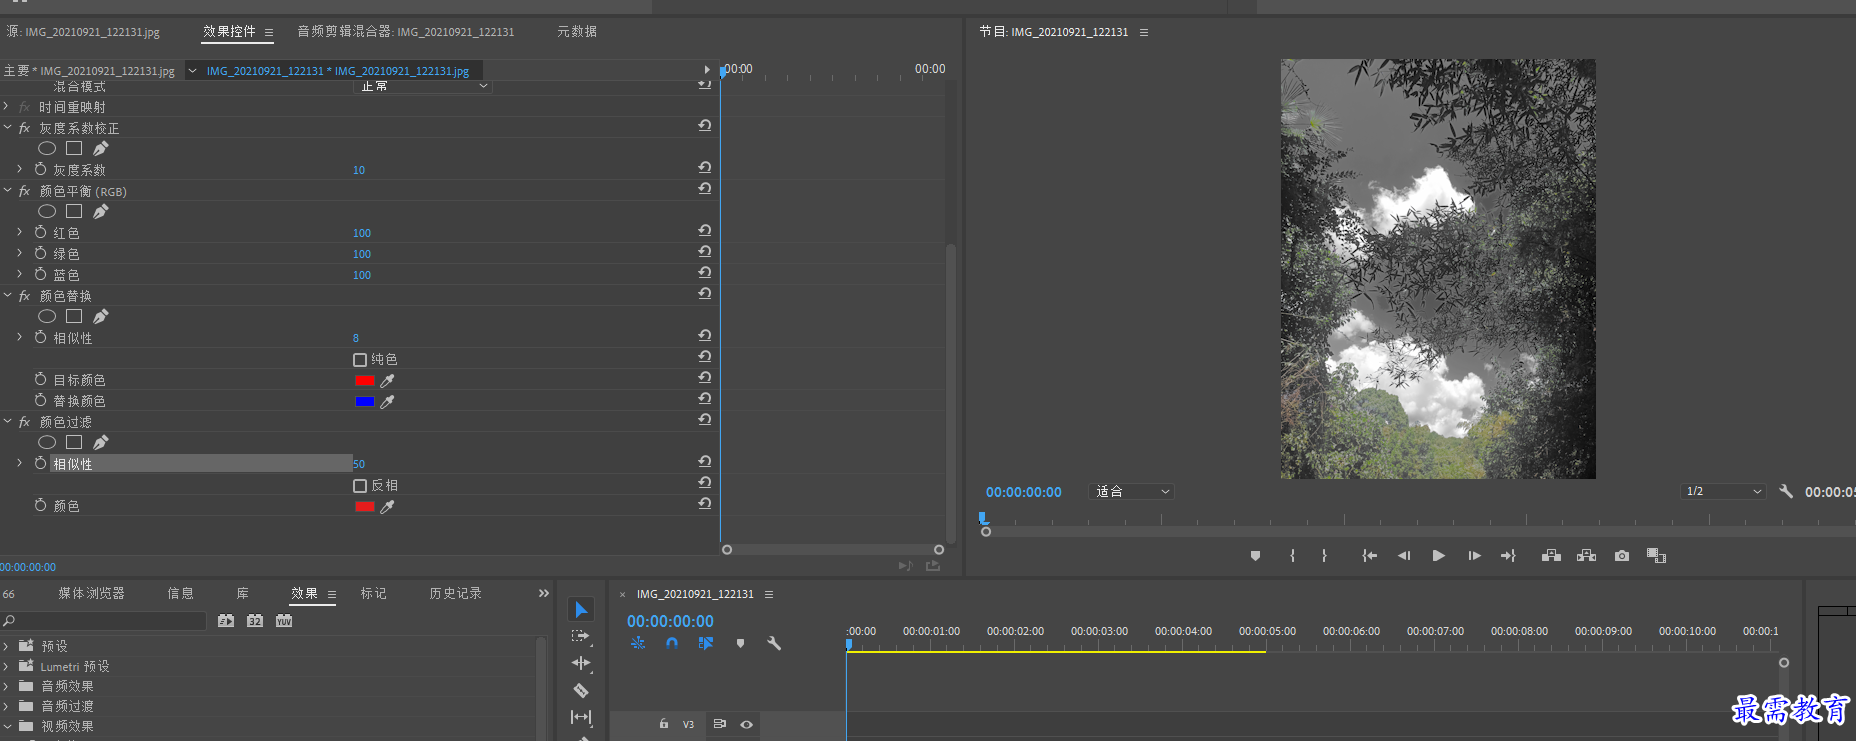This screenshot has height=741, width=1856.
Task: Select the Slip tool
Action: 581,717
